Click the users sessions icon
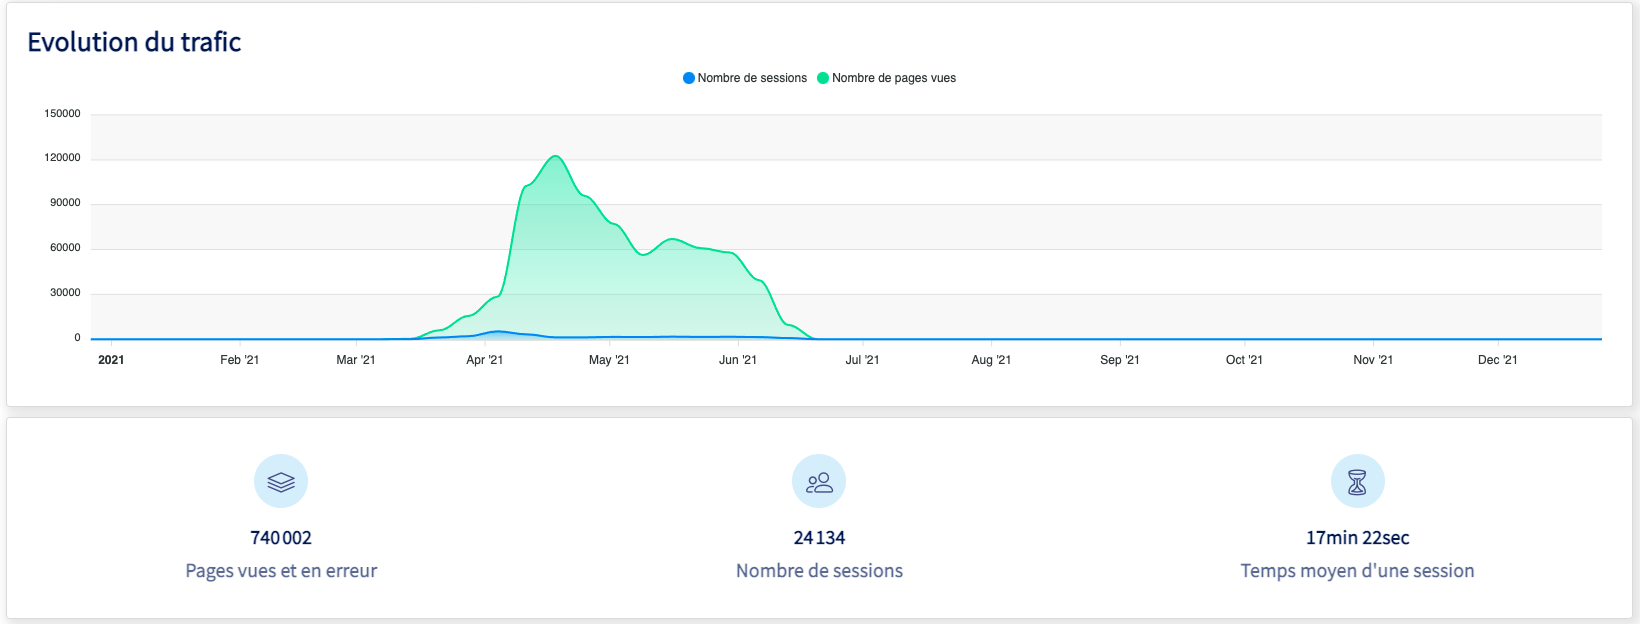This screenshot has width=1640, height=624. coord(819,482)
